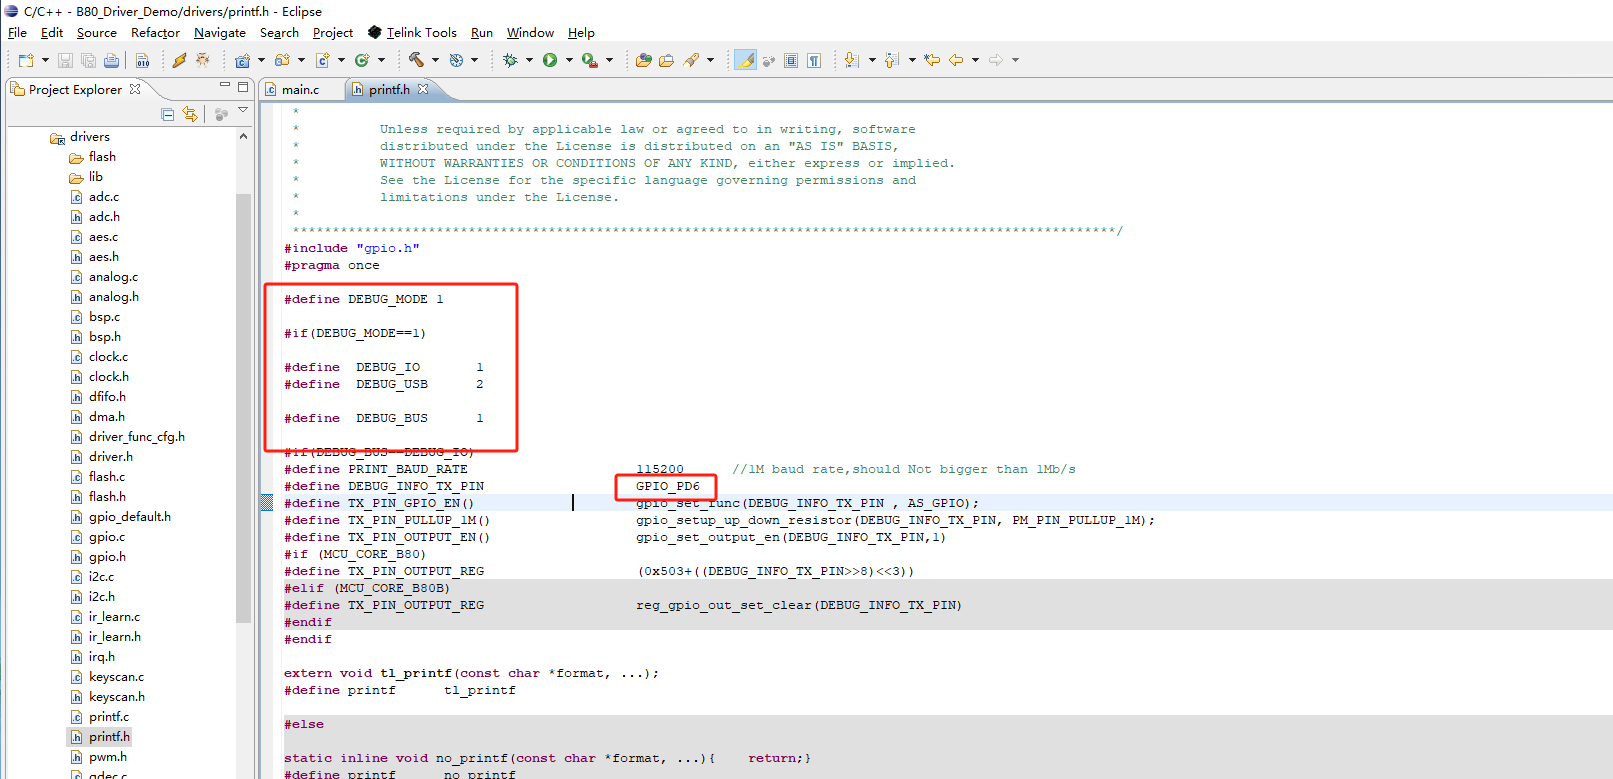The height and width of the screenshot is (779, 1613).
Task: Open the Run configurations dropdown arrow
Action: point(569,60)
